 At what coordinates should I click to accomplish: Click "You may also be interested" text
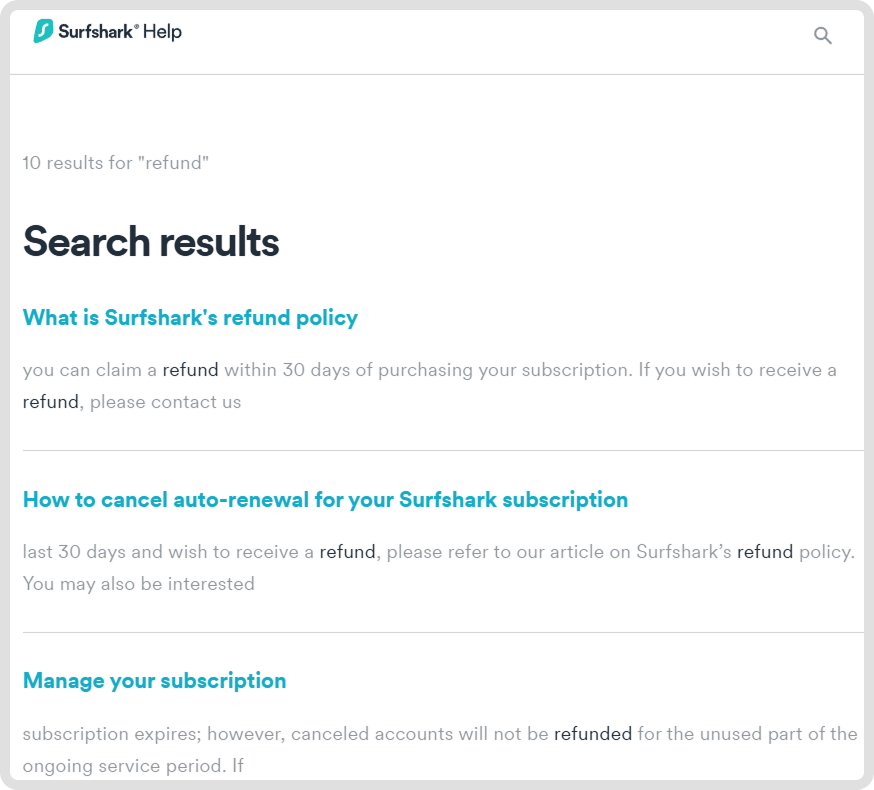coord(138,584)
